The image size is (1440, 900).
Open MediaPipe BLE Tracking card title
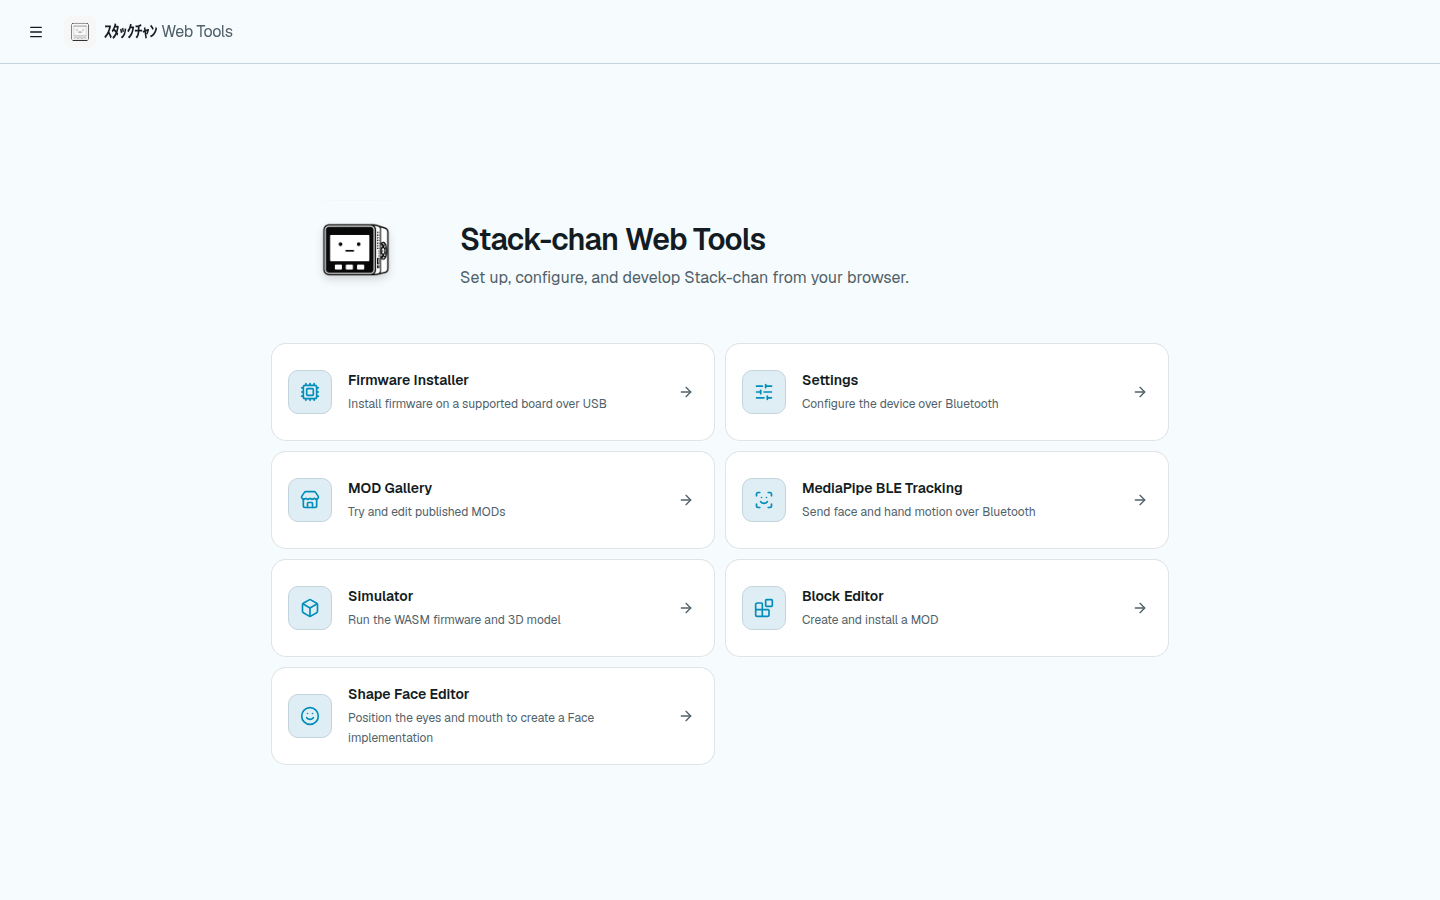click(x=882, y=488)
